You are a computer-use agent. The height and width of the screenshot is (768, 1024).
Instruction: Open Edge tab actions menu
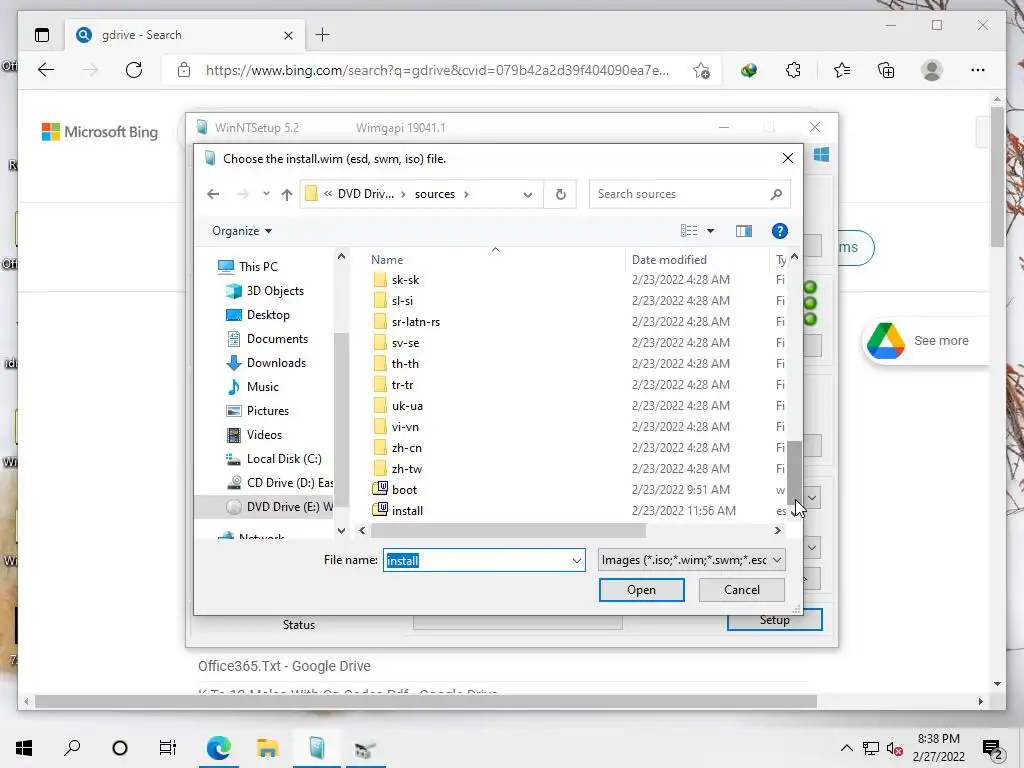(x=42, y=35)
